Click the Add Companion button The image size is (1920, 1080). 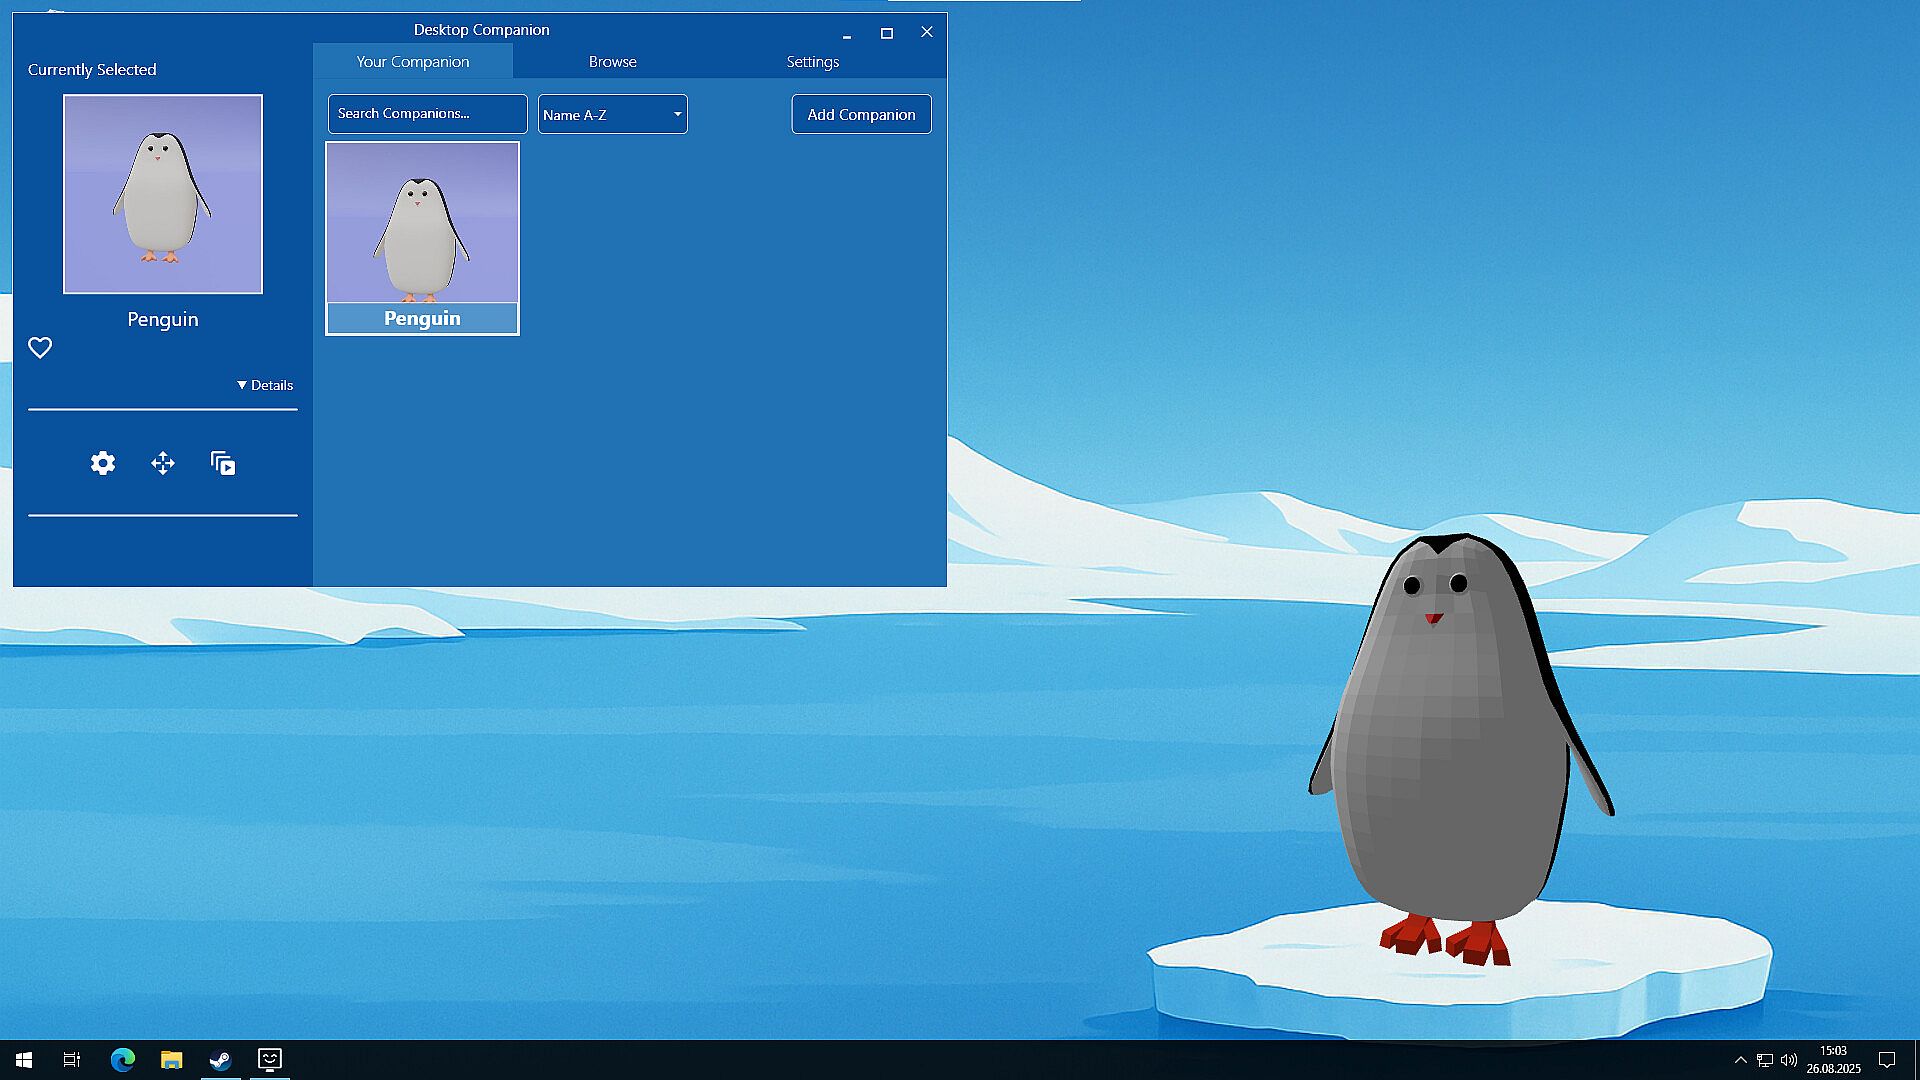tap(861, 114)
